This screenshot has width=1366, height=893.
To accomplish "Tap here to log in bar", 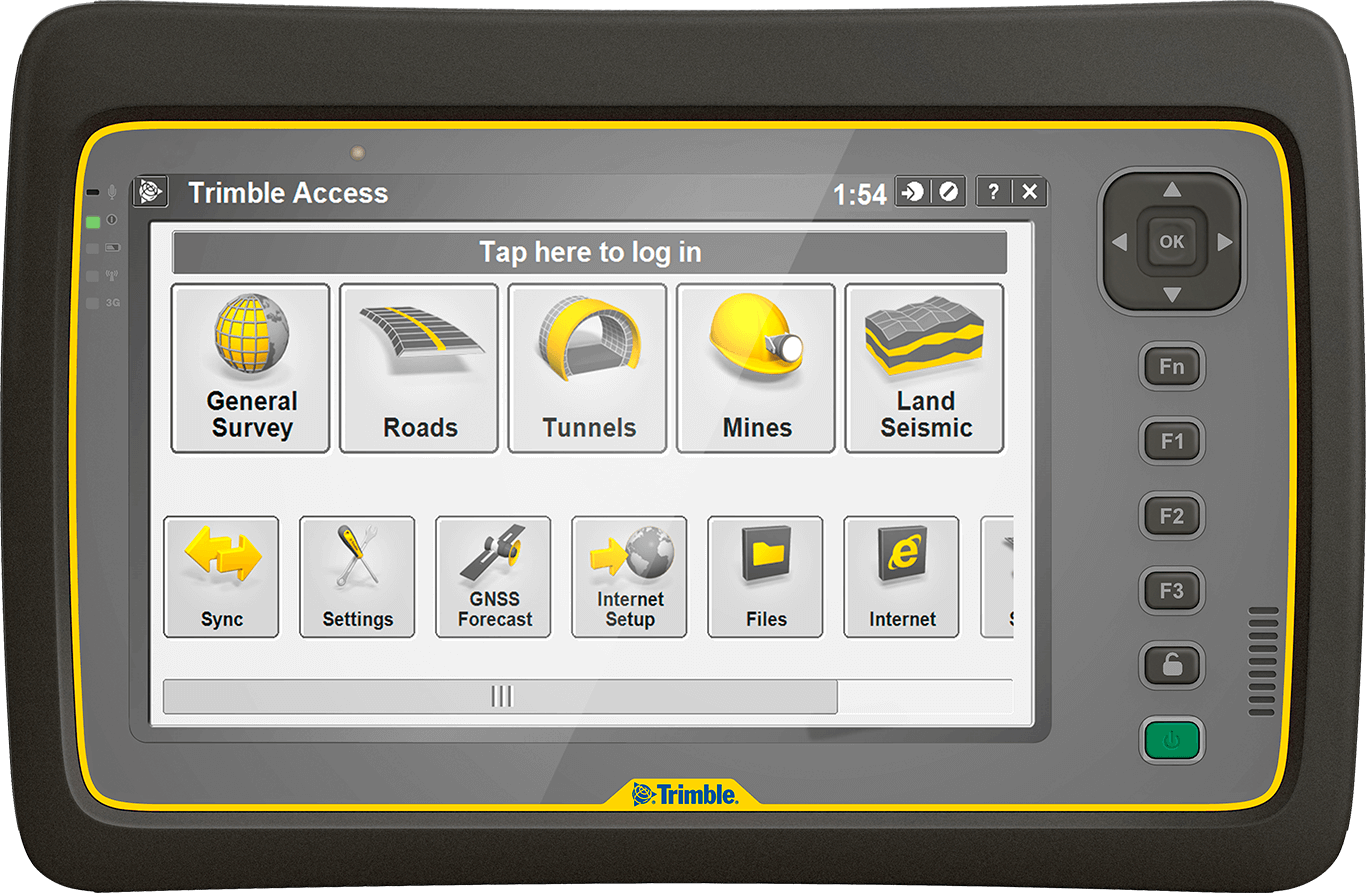I will click(x=590, y=252).
